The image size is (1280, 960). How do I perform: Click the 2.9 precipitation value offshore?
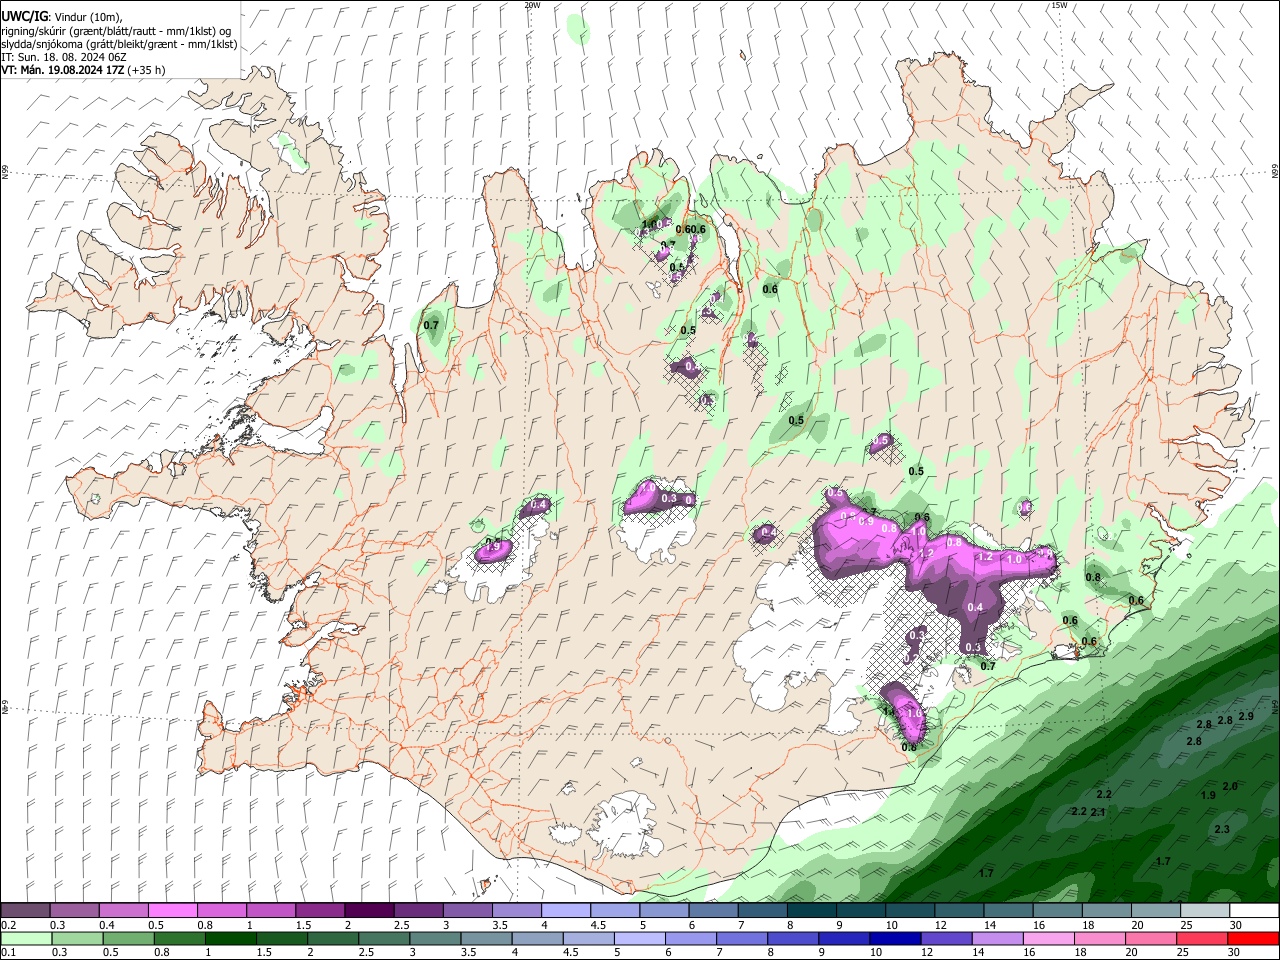pyautogui.click(x=1246, y=716)
